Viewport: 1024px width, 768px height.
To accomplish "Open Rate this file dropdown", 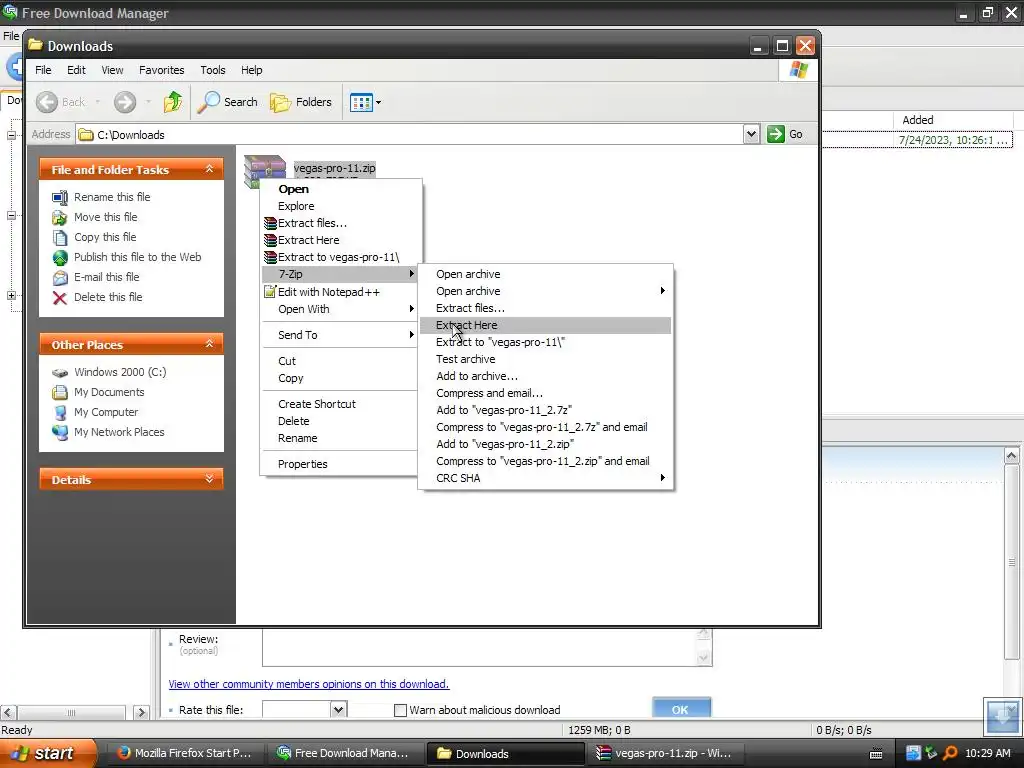I will click(338, 709).
